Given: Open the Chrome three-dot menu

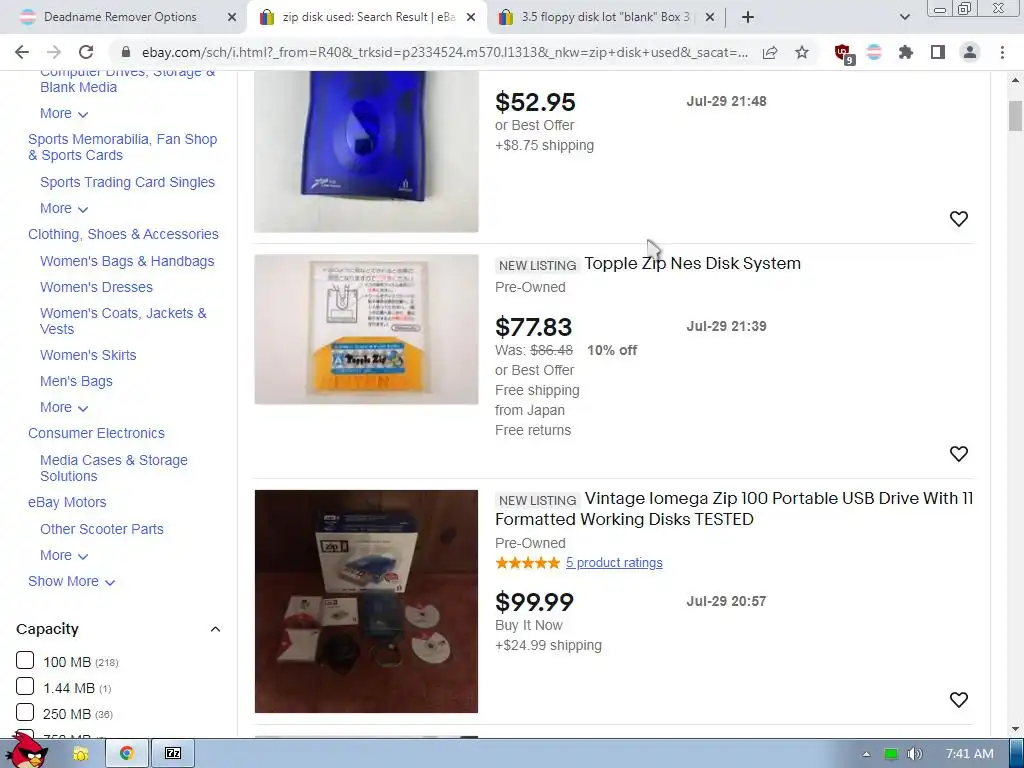Looking at the screenshot, I should (1002, 52).
